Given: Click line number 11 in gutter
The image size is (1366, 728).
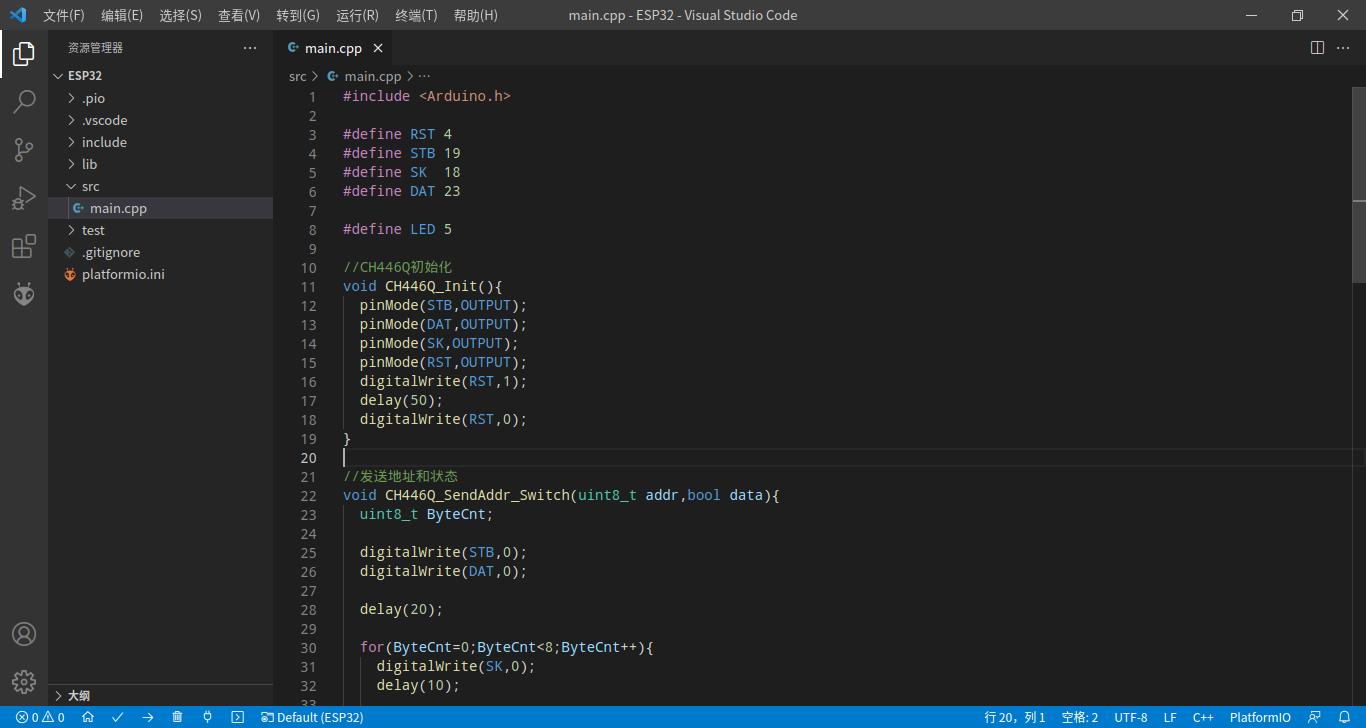Looking at the screenshot, I should pos(308,287).
